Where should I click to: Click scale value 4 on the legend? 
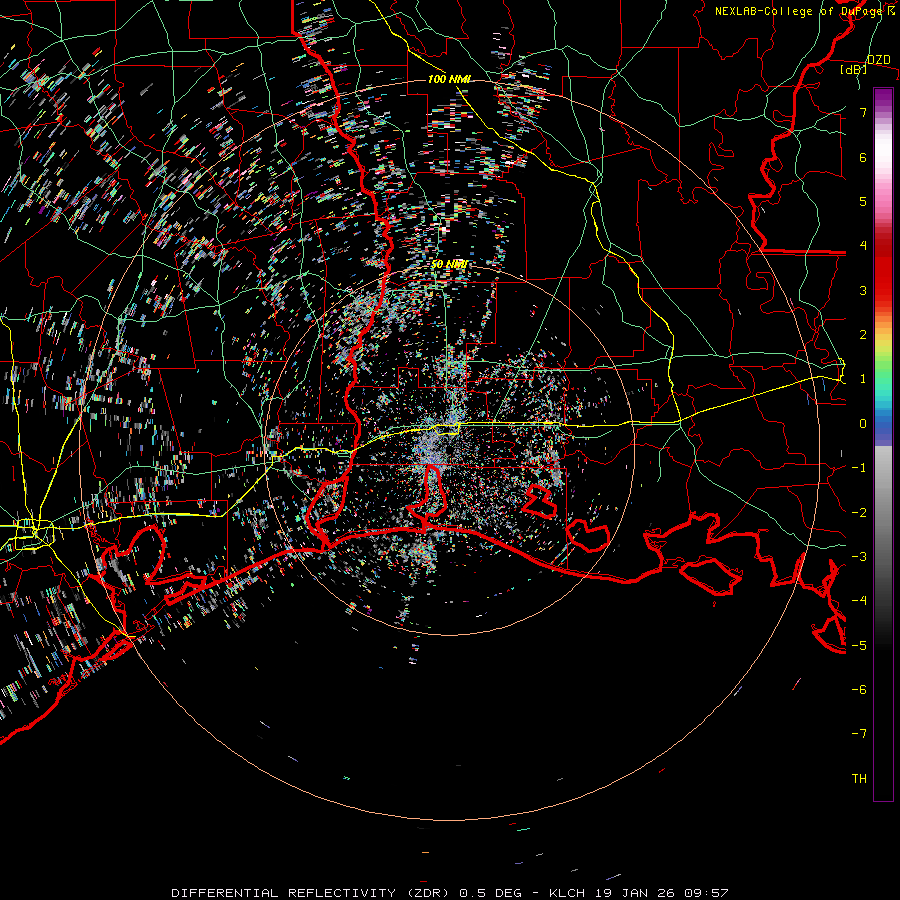(863, 246)
